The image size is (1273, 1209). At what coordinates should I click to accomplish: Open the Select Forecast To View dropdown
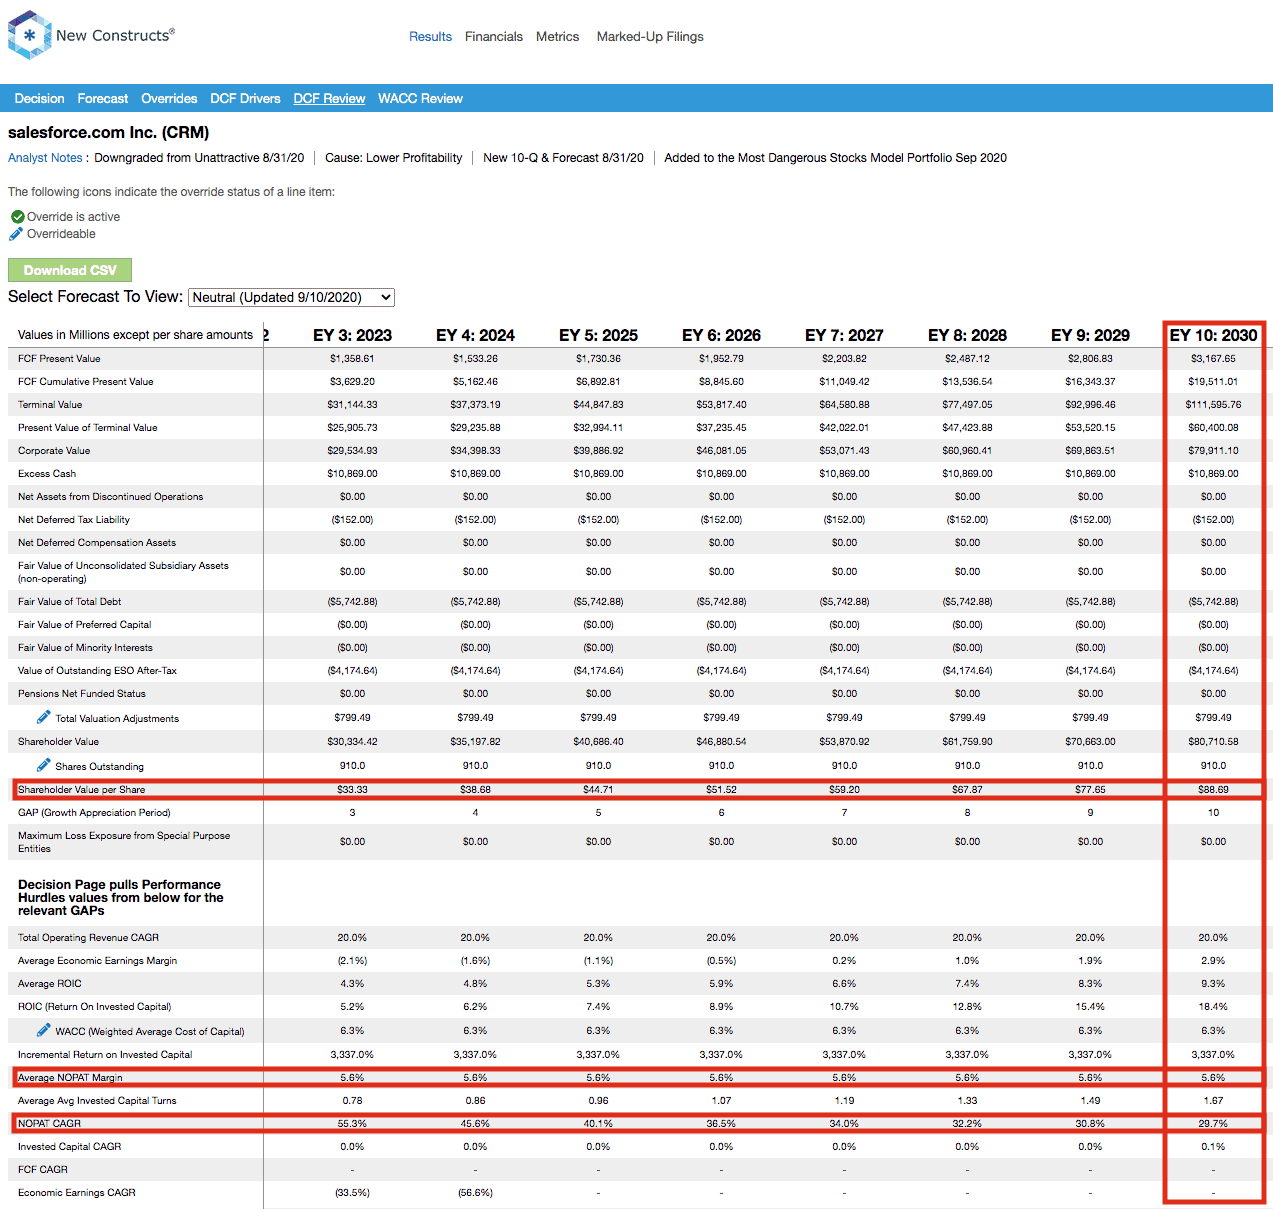pyautogui.click(x=291, y=297)
